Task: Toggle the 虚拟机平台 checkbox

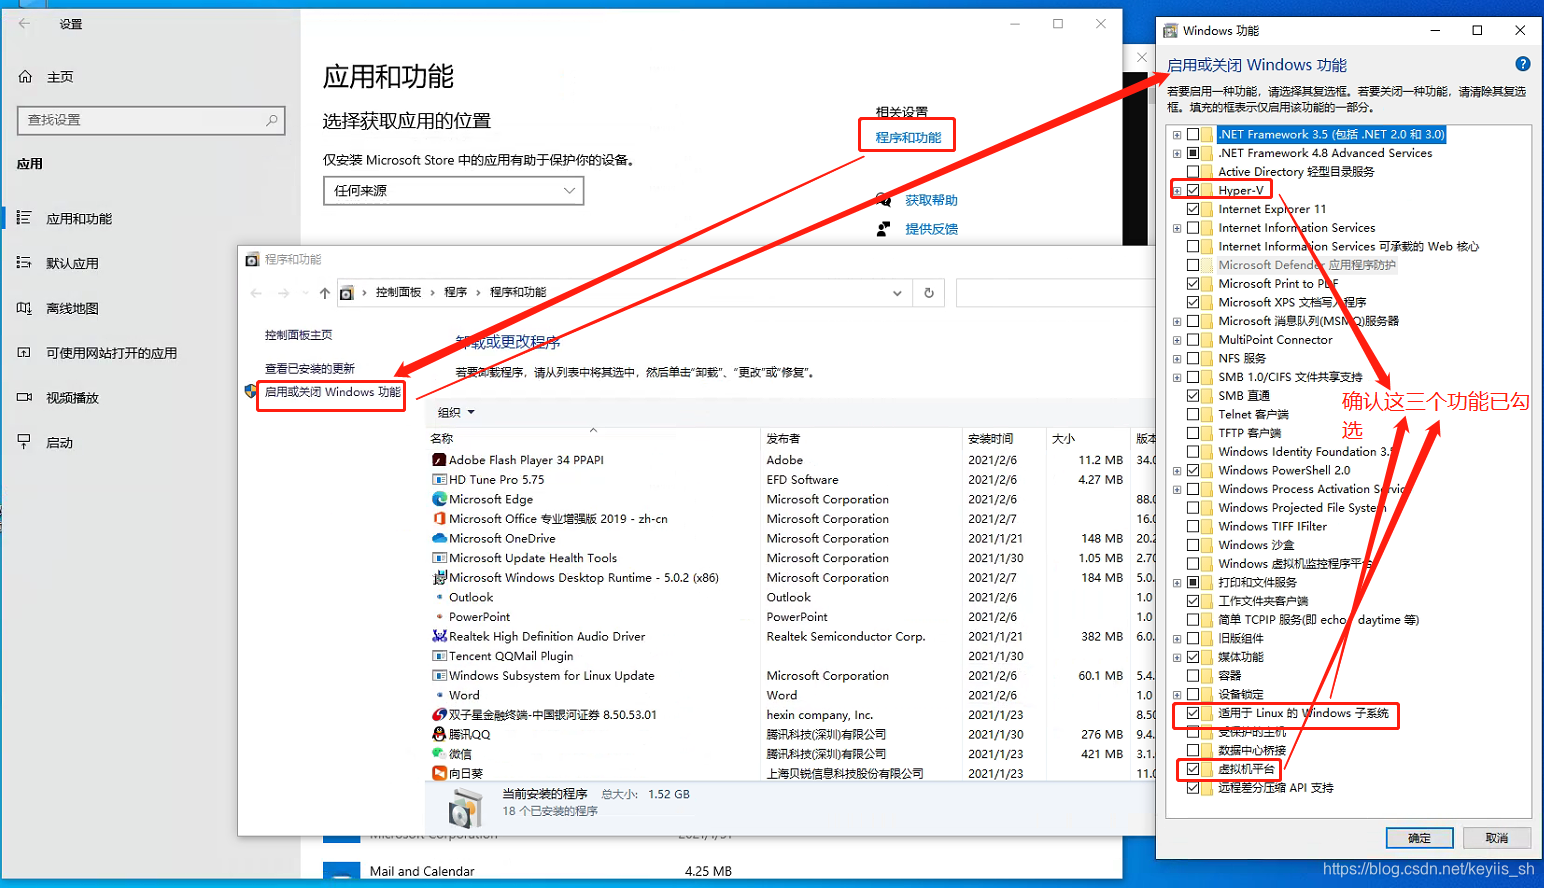Action: [1193, 769]
